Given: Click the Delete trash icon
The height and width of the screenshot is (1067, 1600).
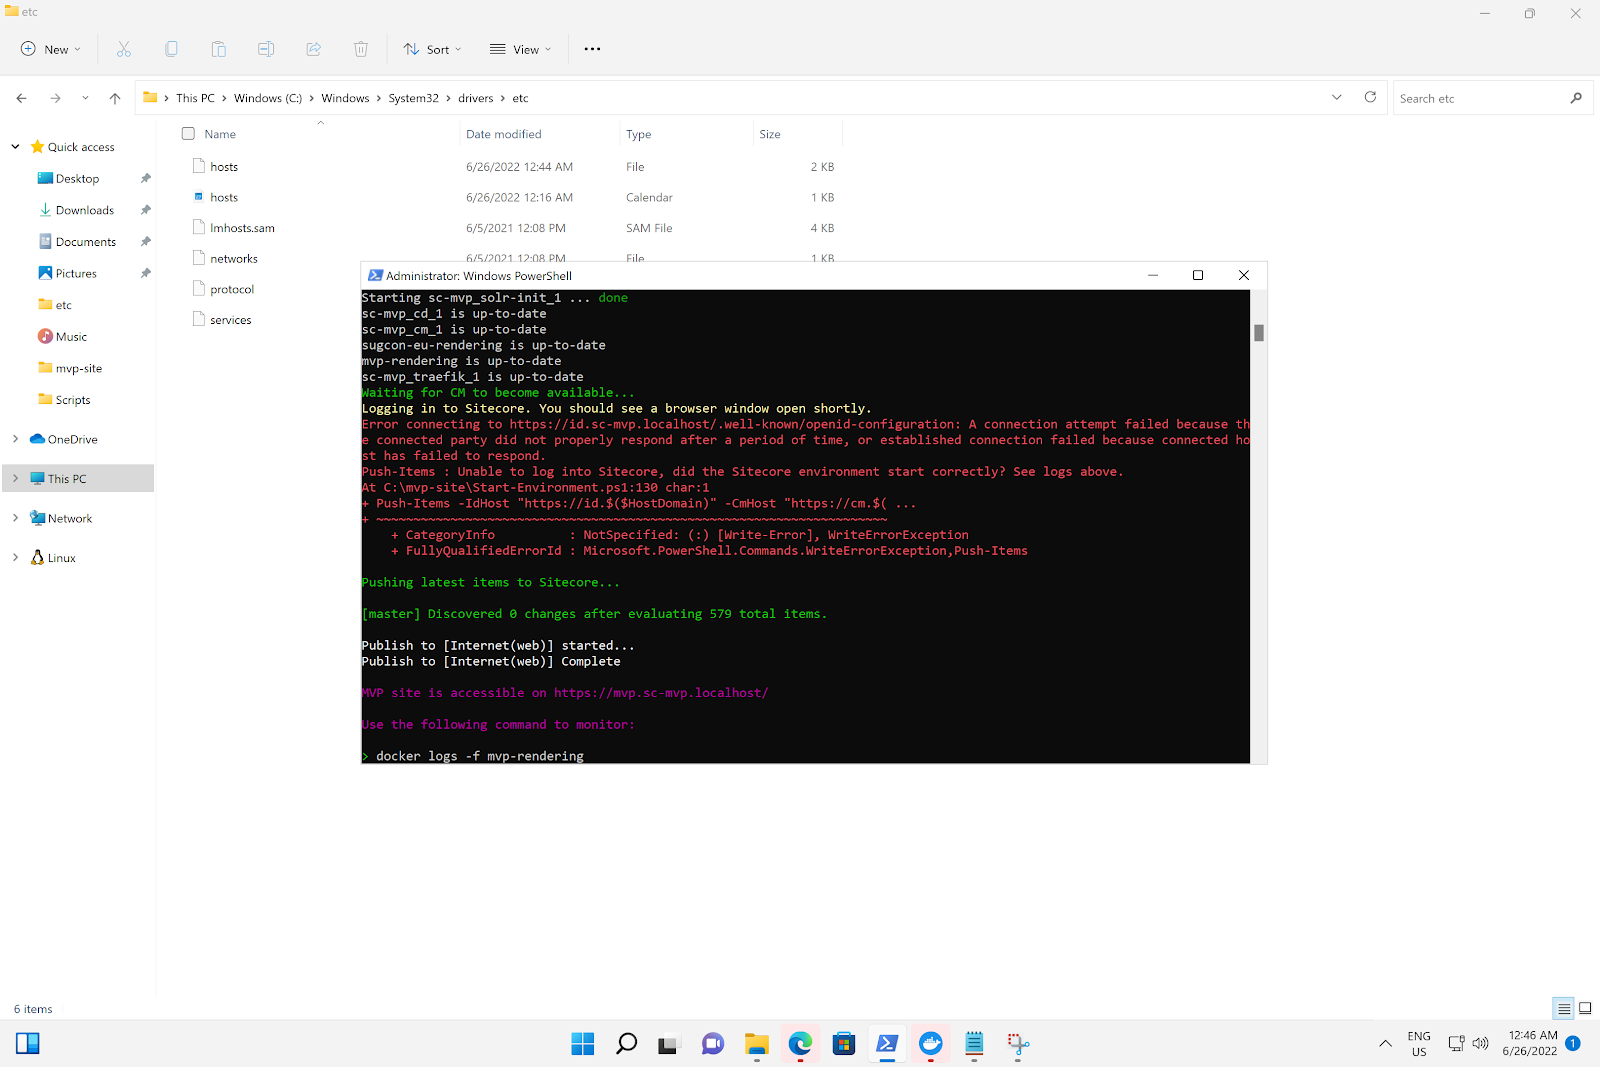Looking at the screenshot, I should [x=361, y=49].
